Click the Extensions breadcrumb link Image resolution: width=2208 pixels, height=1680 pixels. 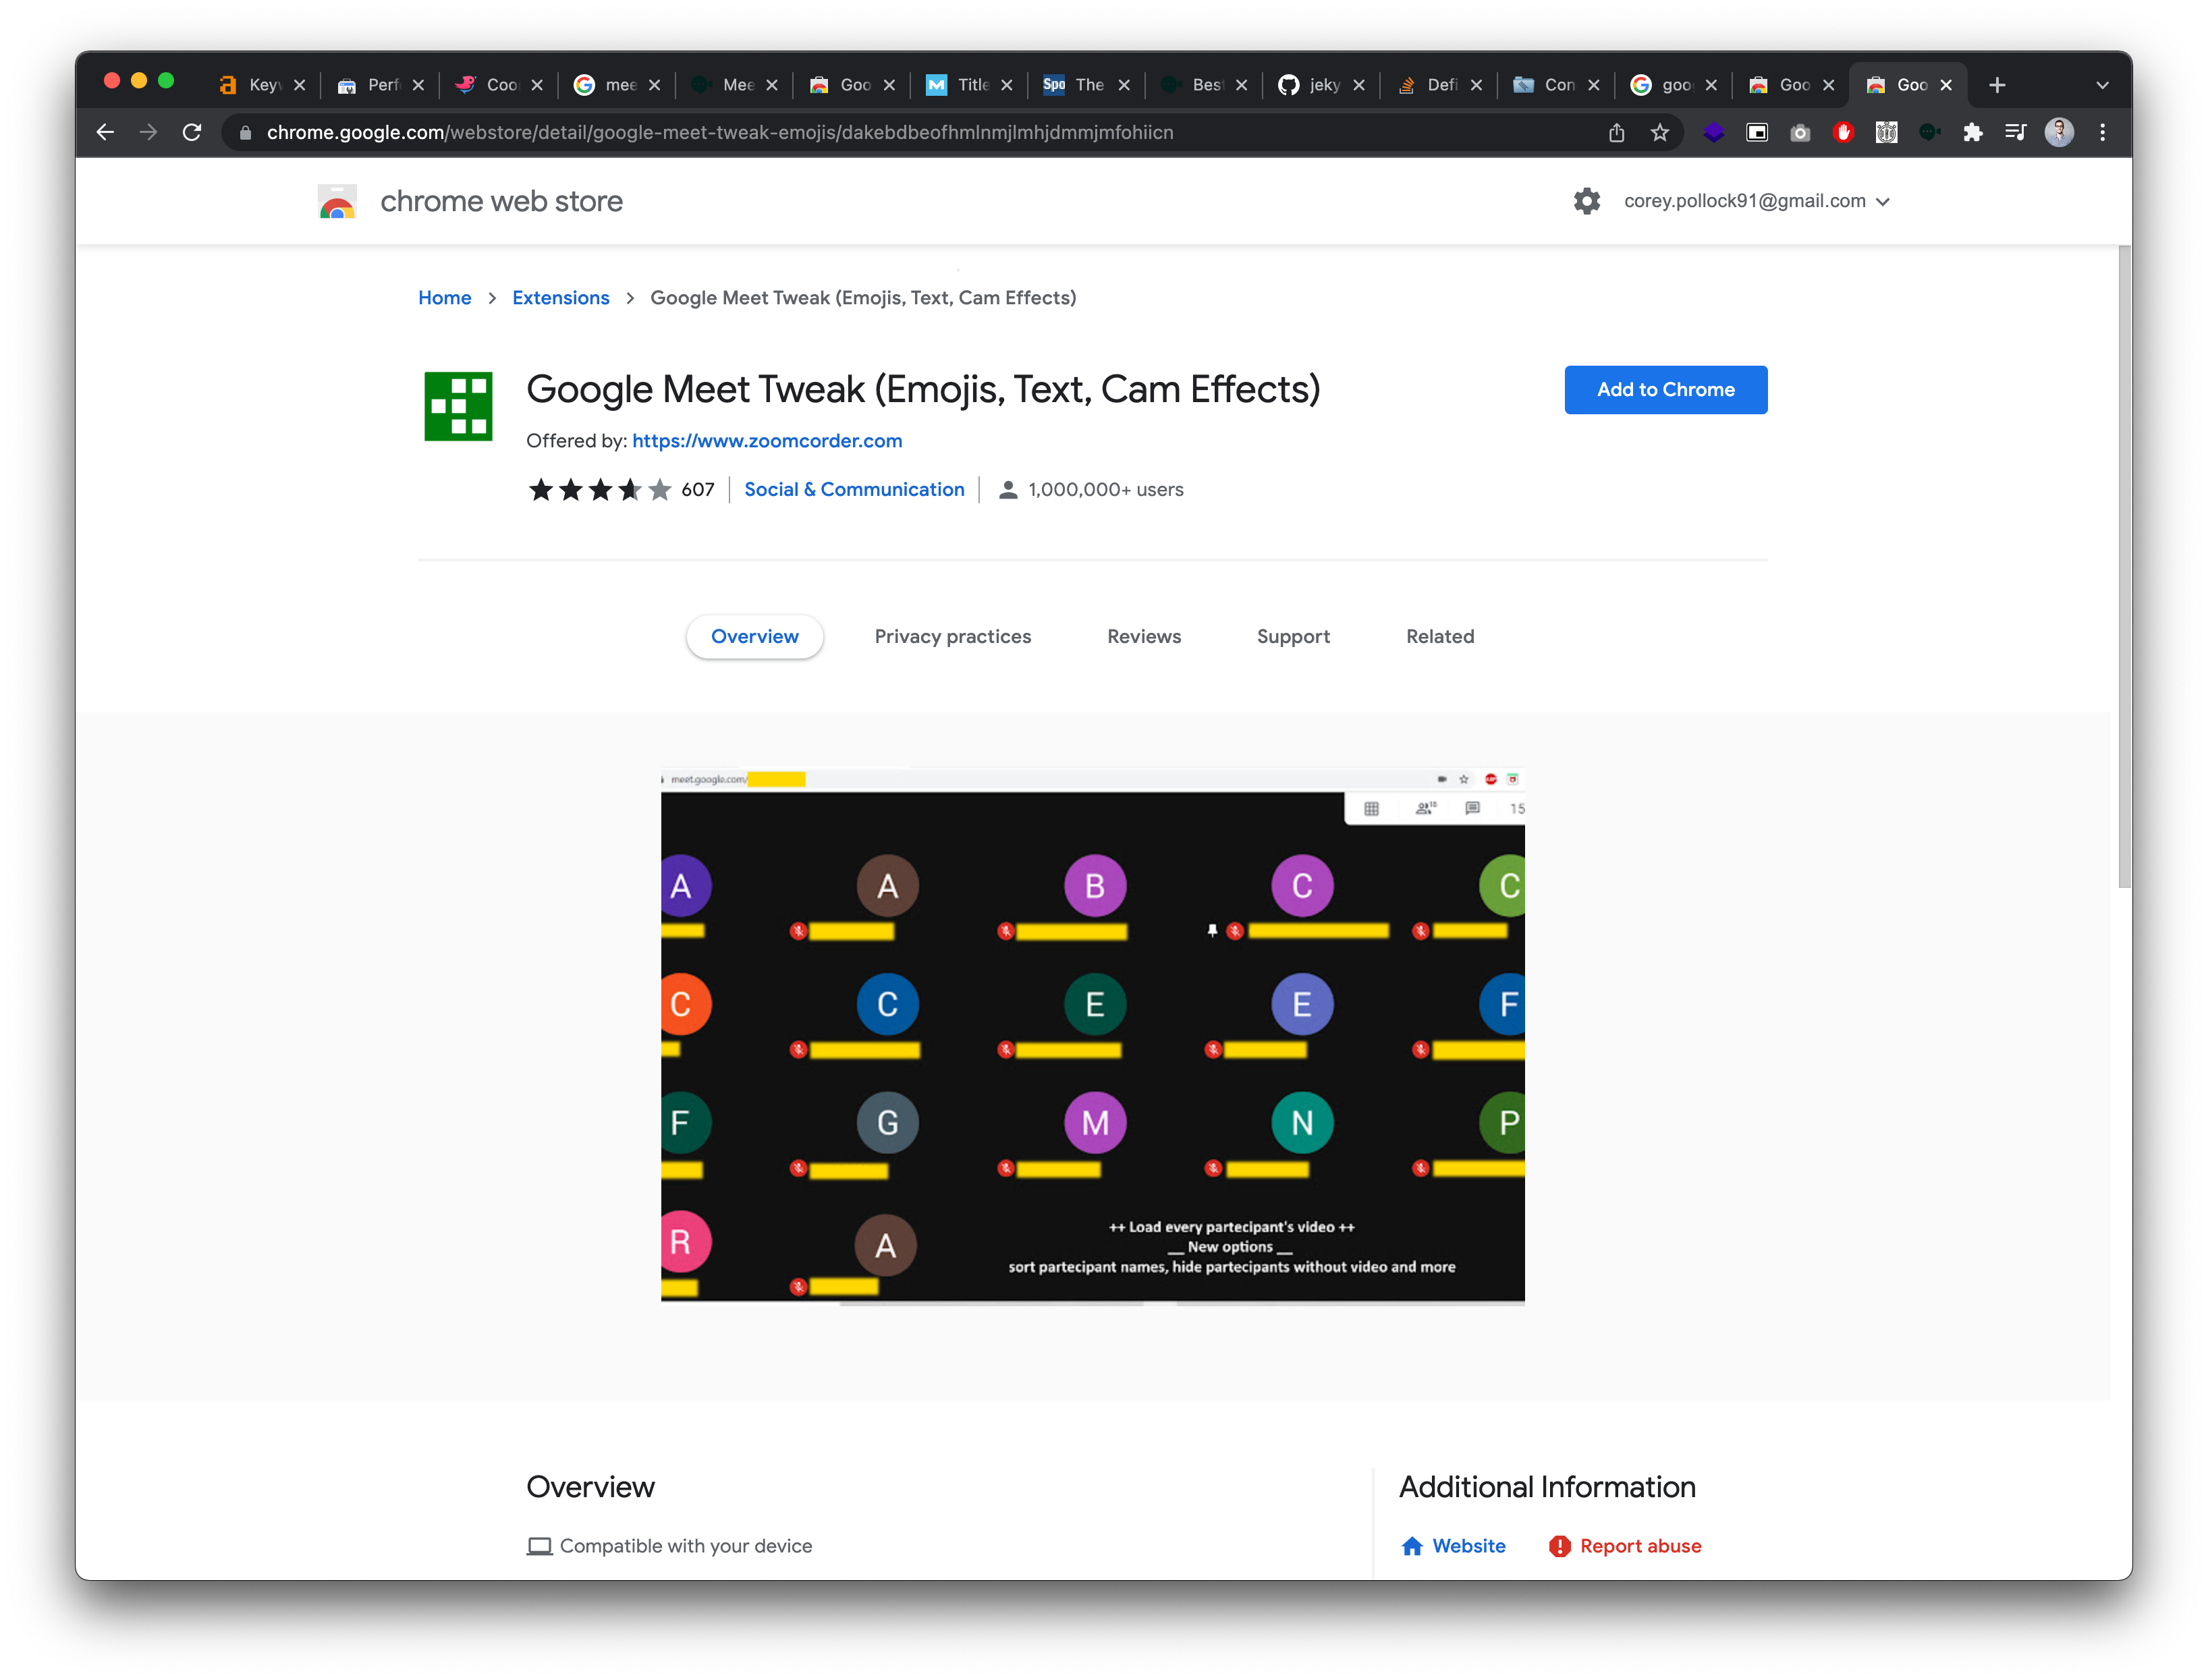559,296
